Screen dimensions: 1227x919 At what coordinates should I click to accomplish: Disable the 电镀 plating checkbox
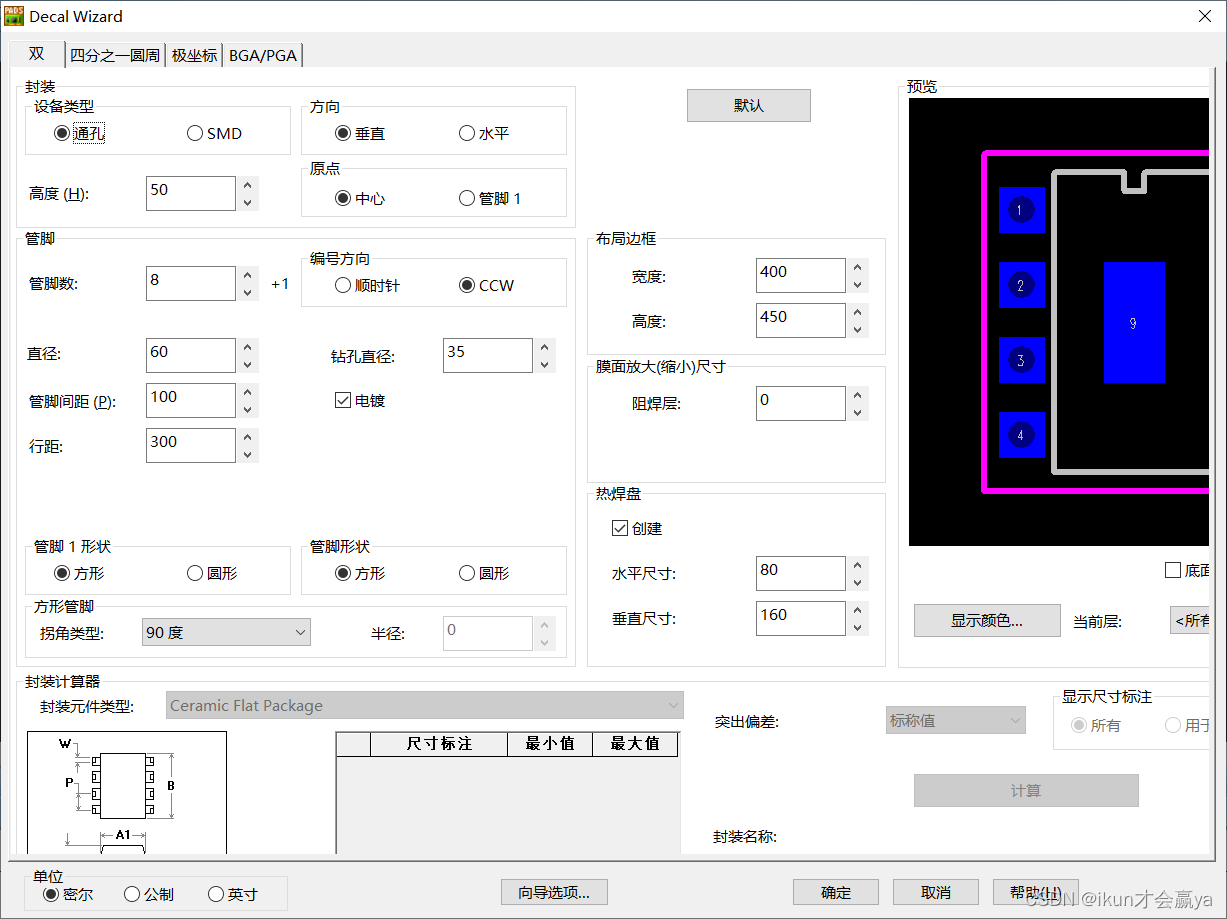(x=343, y=400)
